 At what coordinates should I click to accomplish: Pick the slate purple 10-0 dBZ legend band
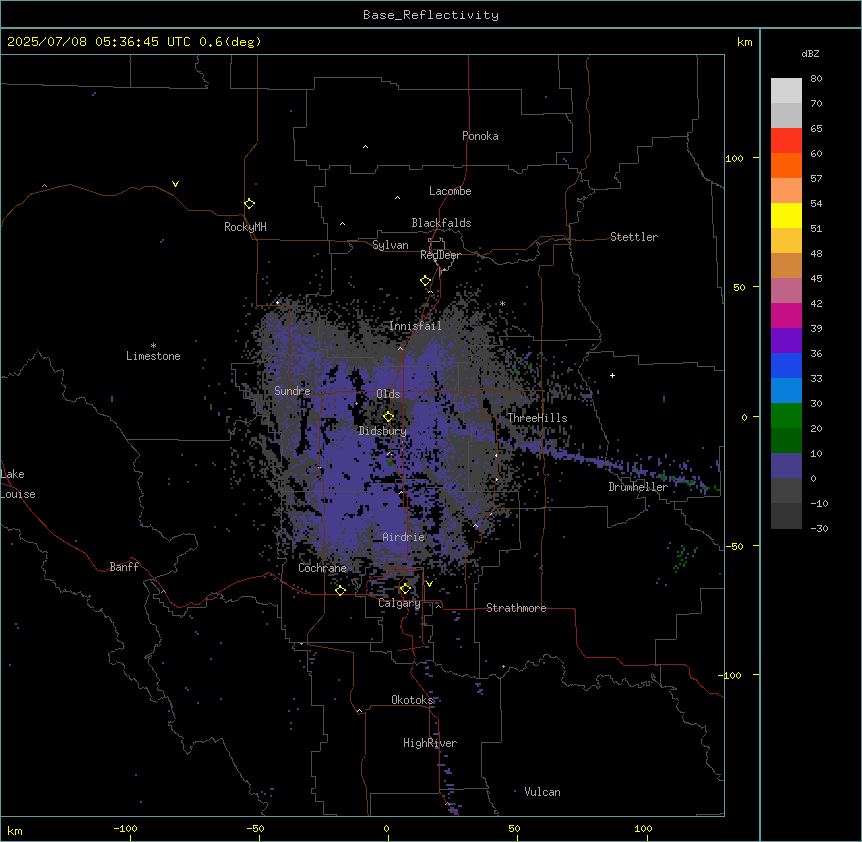pos(786,466)
